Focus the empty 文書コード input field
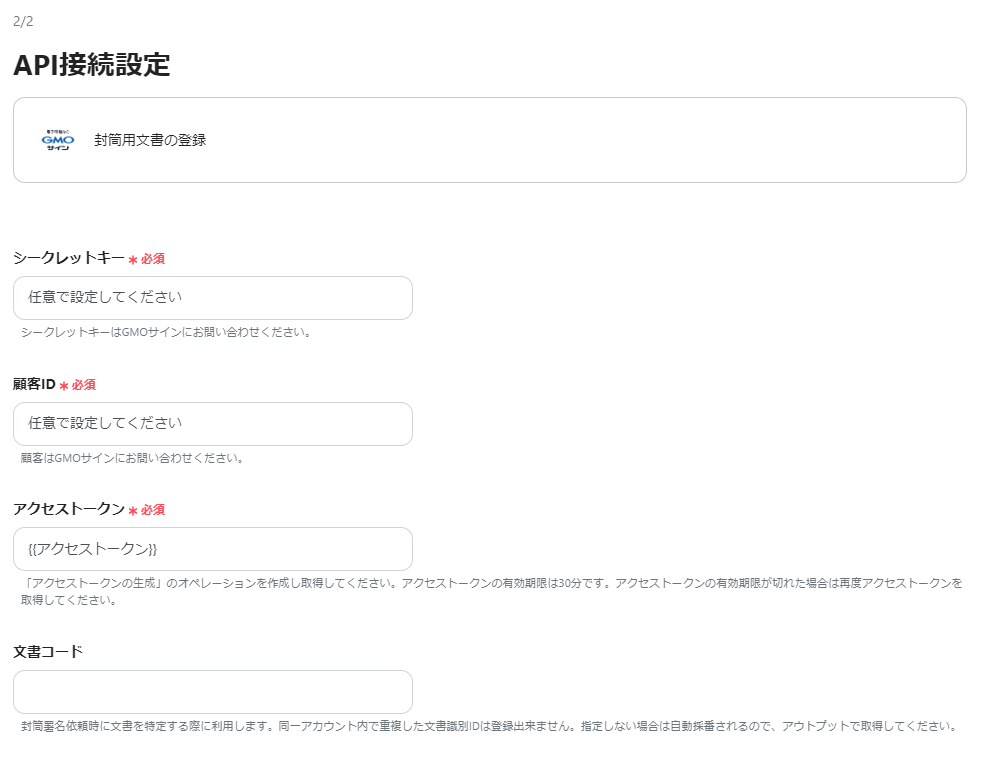Screen dimensions: 985x761 (x=212, y=691)
